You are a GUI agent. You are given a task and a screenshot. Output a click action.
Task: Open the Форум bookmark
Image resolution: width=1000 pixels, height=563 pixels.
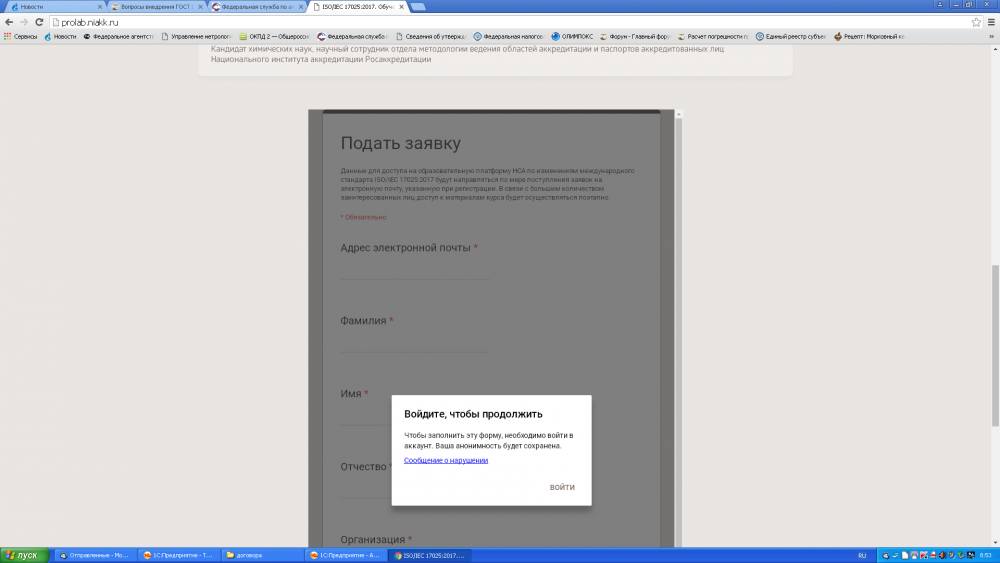pos(635,36)
